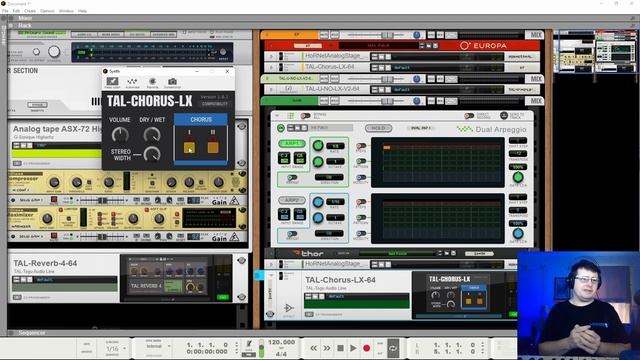
Task: Click the blue ARP2 Gate Length knob
Action: pos(518,233)
